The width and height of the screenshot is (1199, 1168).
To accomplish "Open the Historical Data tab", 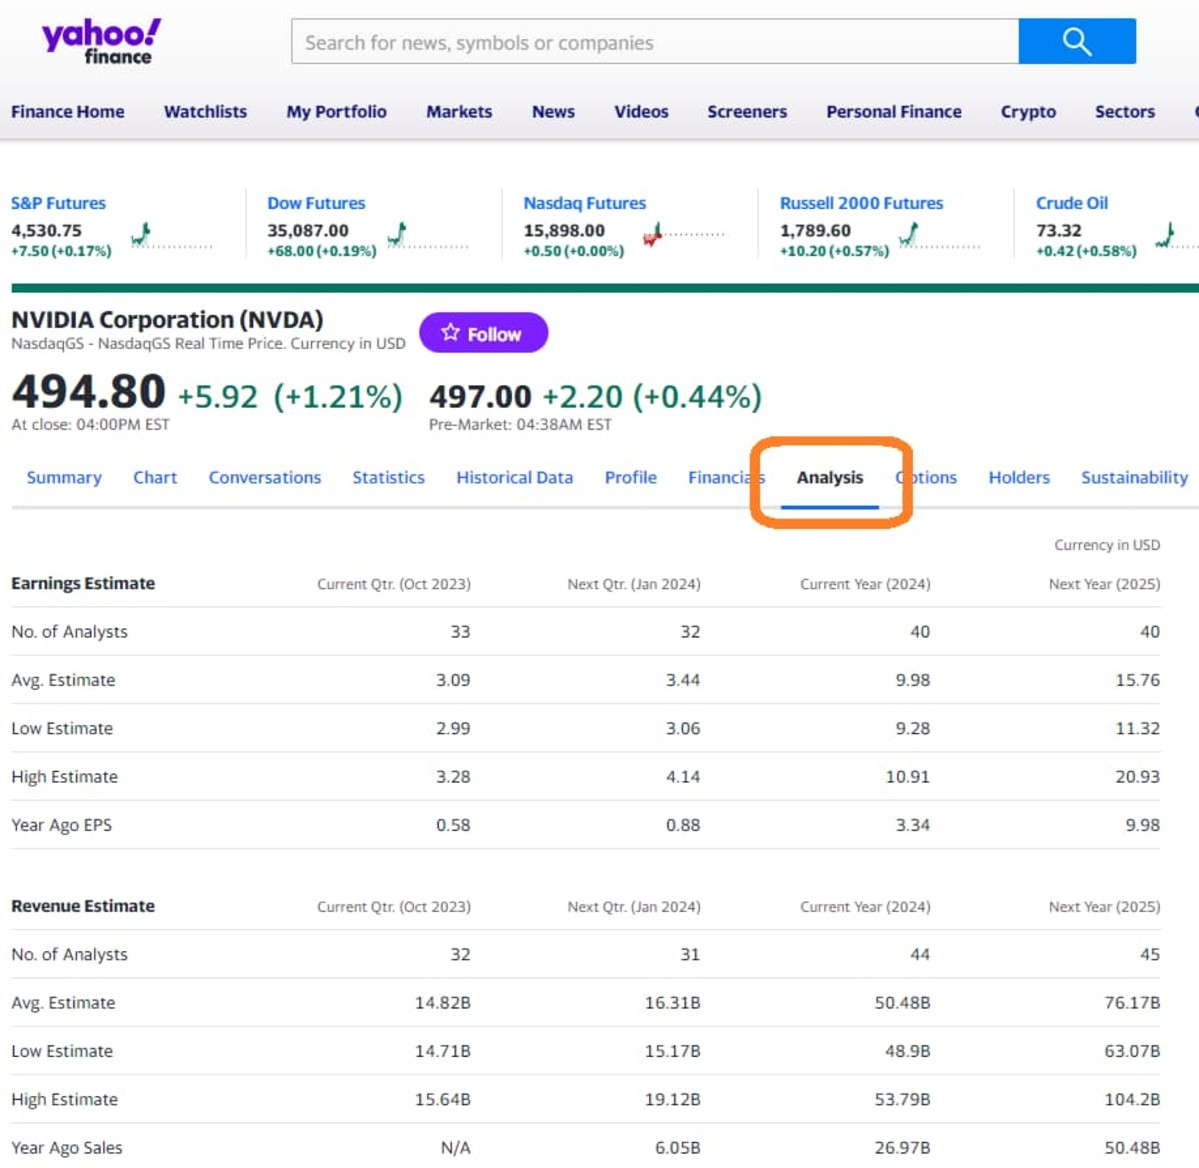I will [x=514, y=477].
